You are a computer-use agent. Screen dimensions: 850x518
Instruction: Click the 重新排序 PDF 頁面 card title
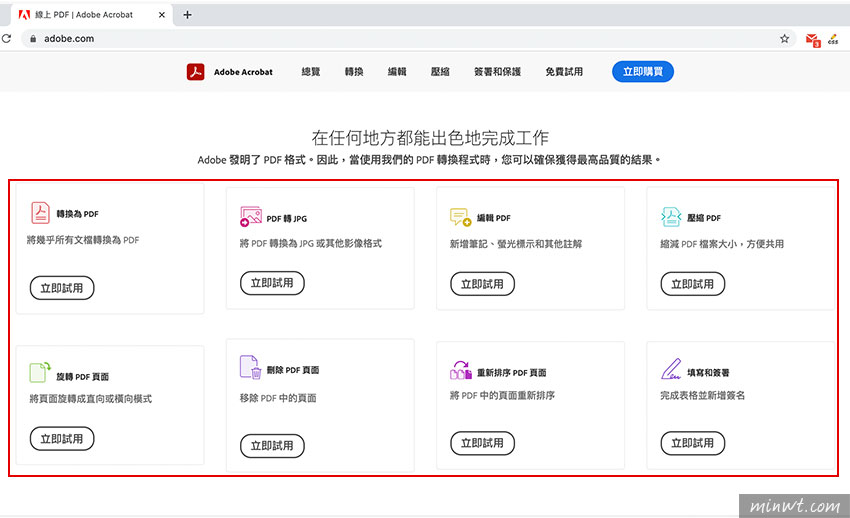tap(512, 373)
